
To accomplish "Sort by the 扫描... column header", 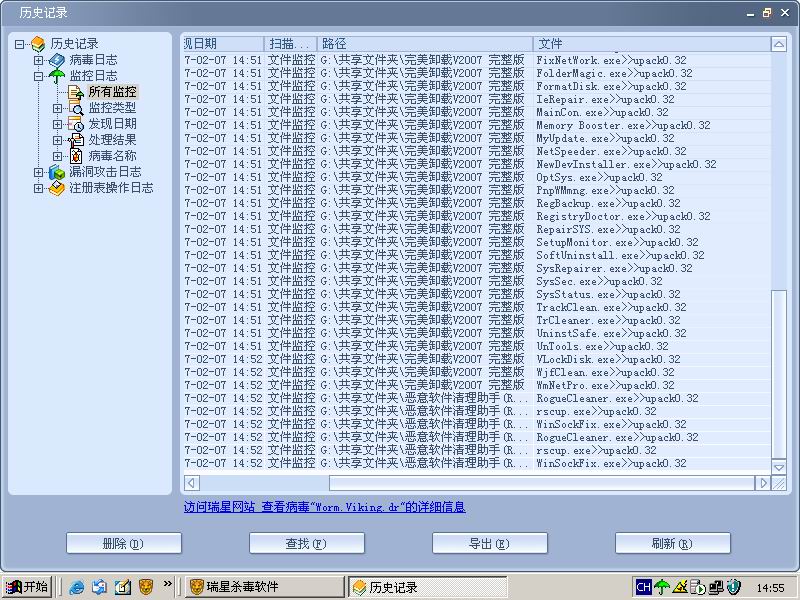I will (x=290, y=44).
